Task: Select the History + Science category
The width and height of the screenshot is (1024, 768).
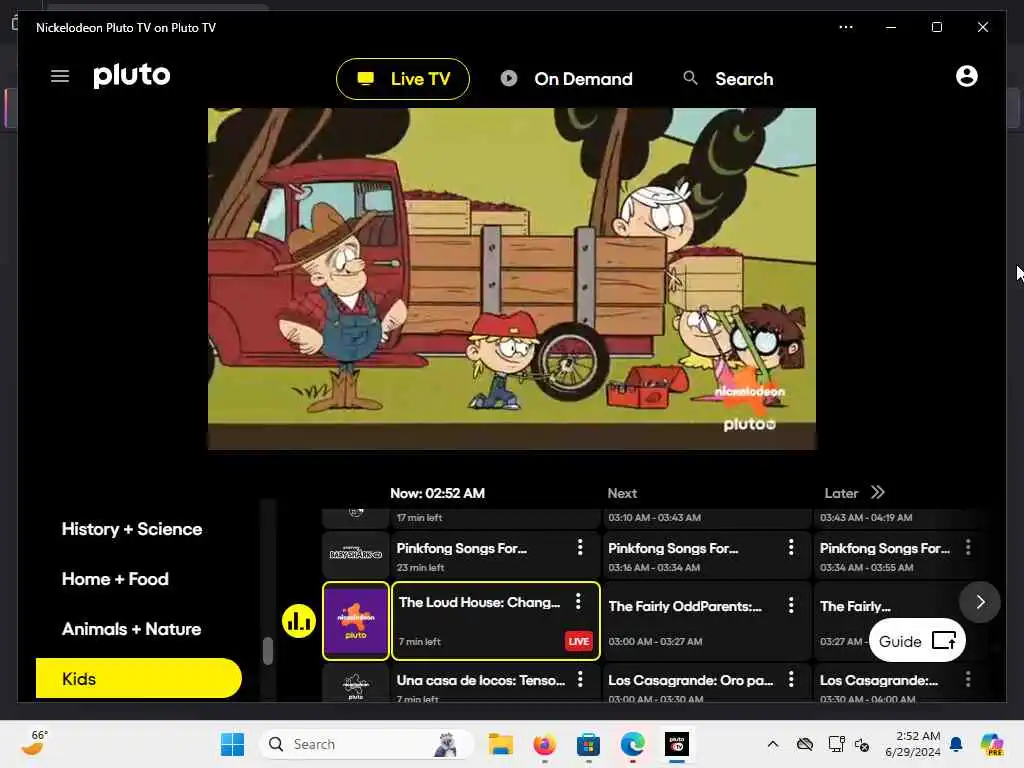Action: point(132,529)
